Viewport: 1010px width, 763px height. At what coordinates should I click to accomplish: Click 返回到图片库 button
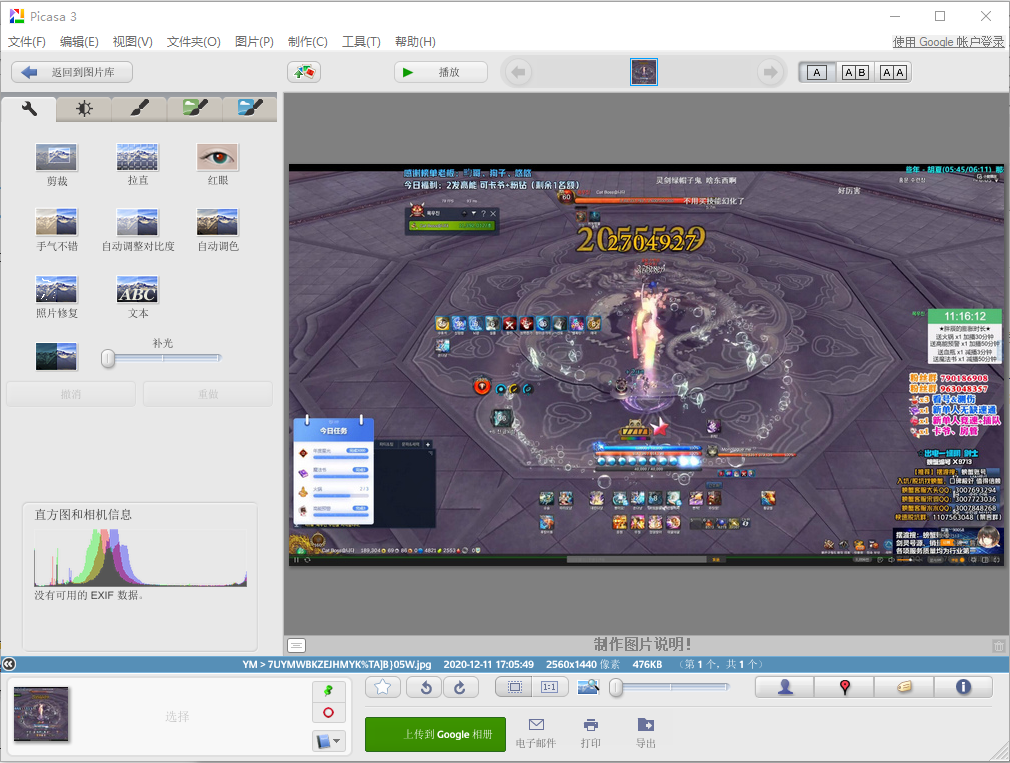pos(72,72)
